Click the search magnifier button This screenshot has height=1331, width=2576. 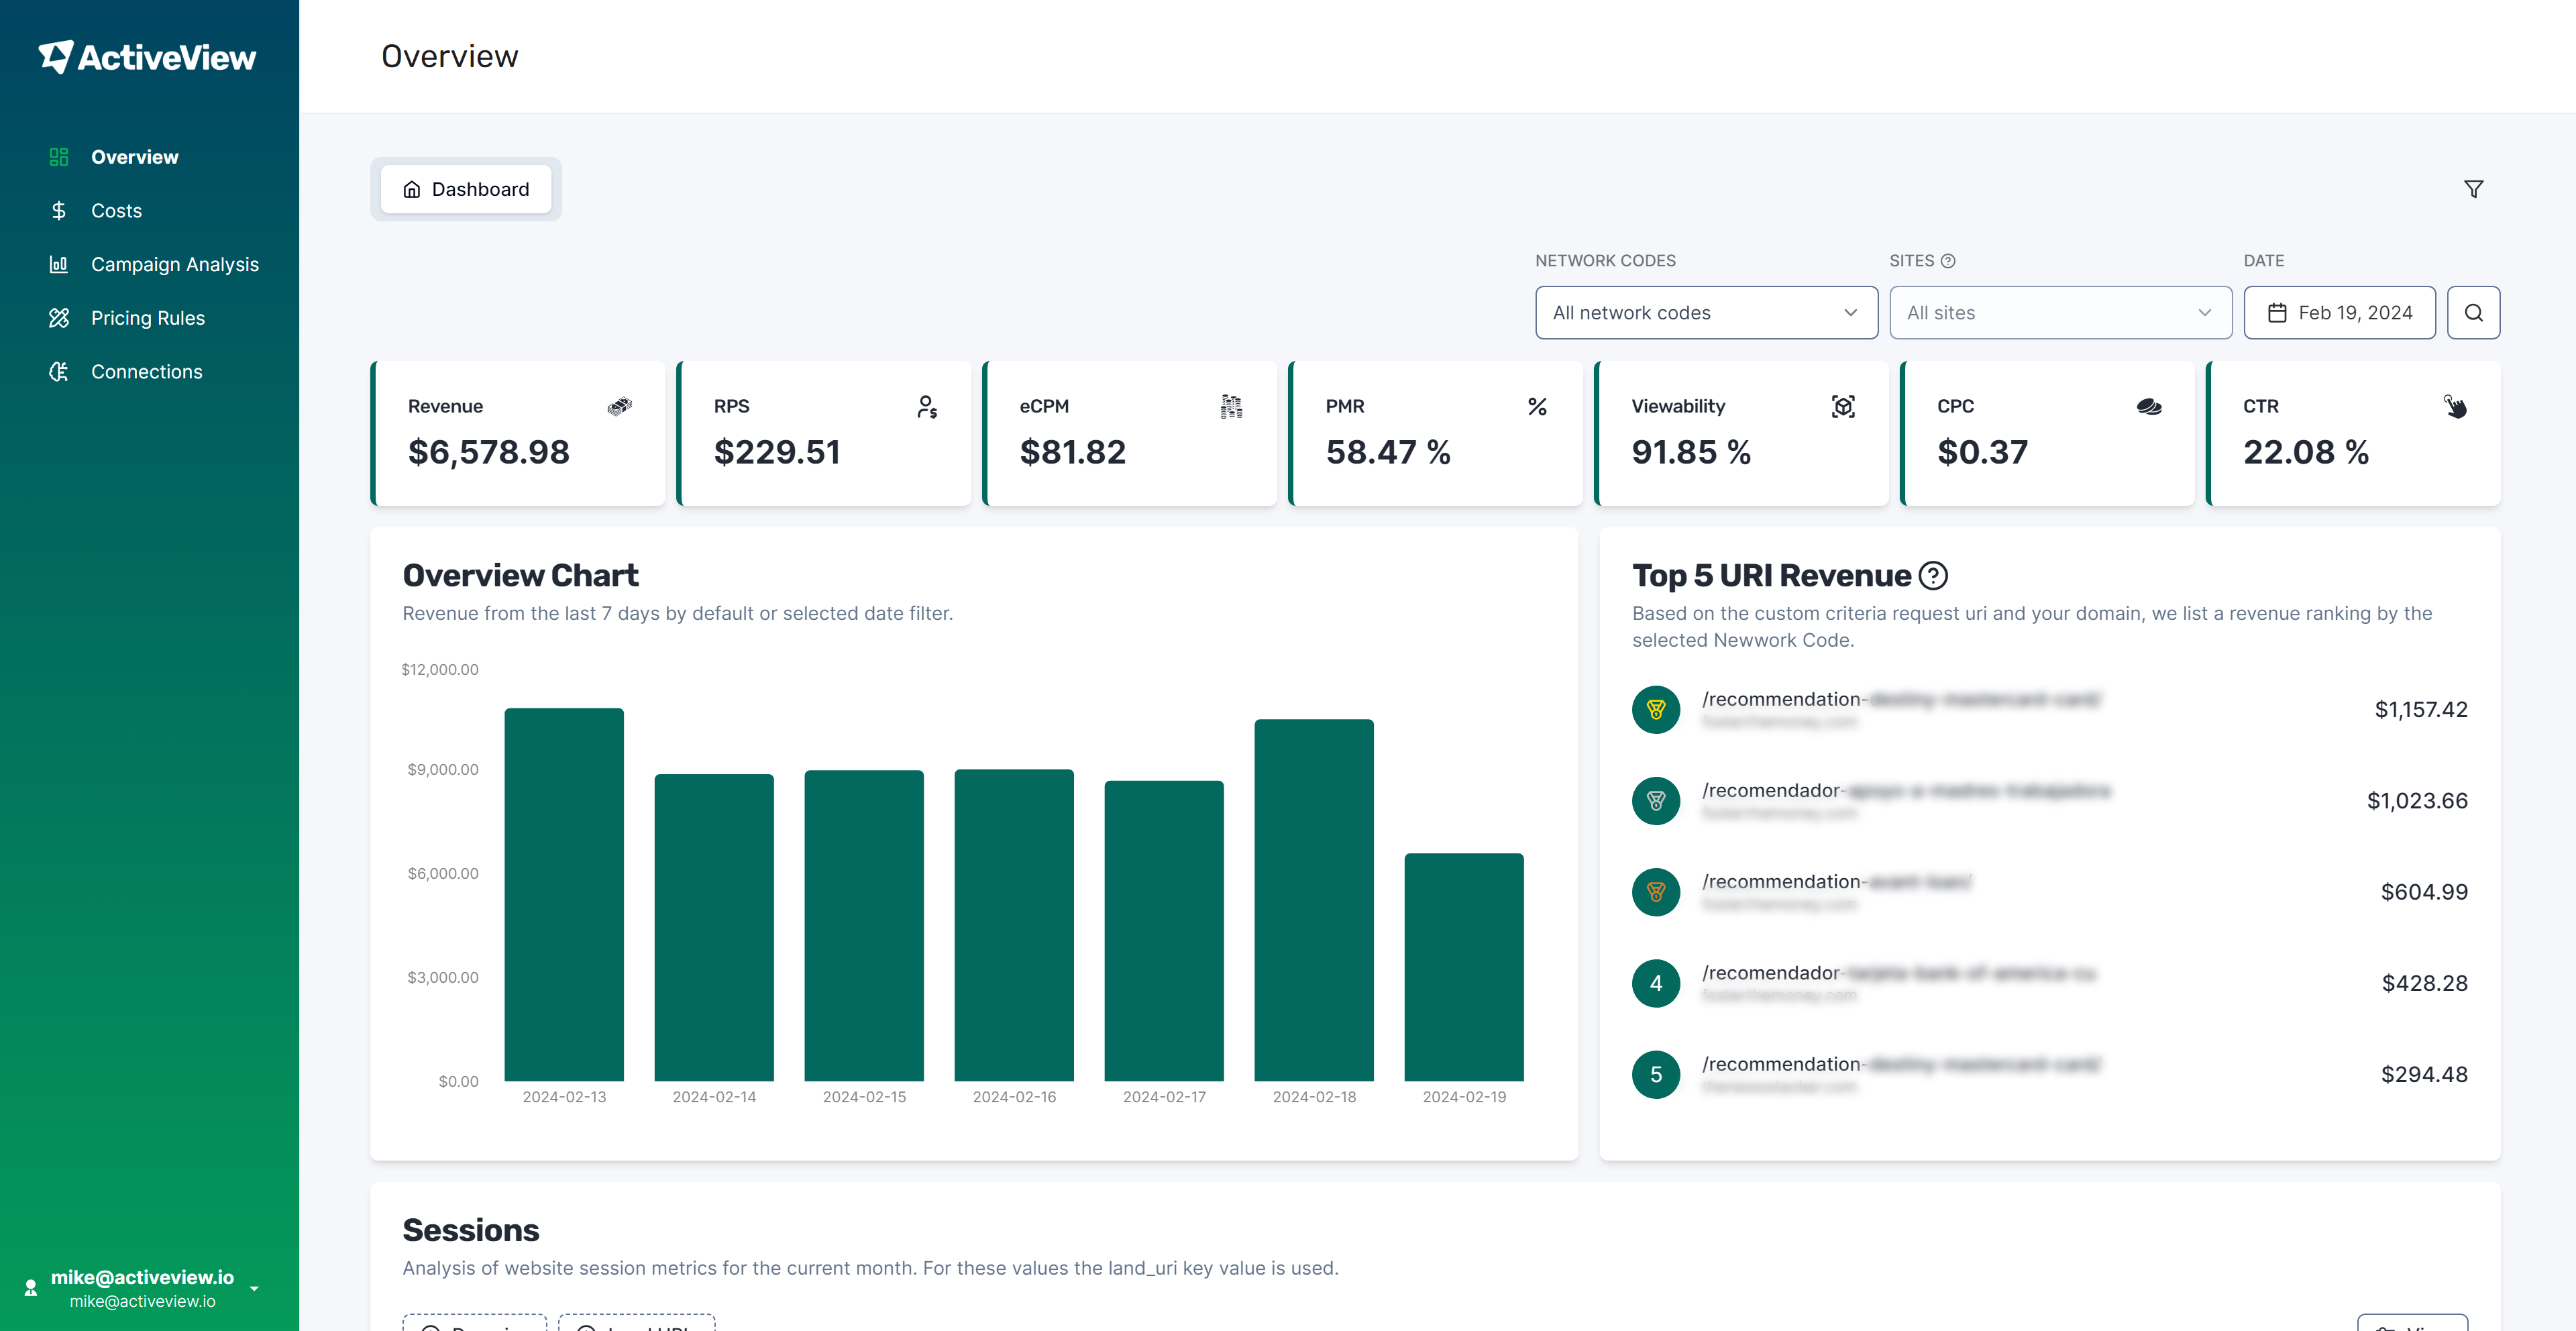(x=2473, y=313)
